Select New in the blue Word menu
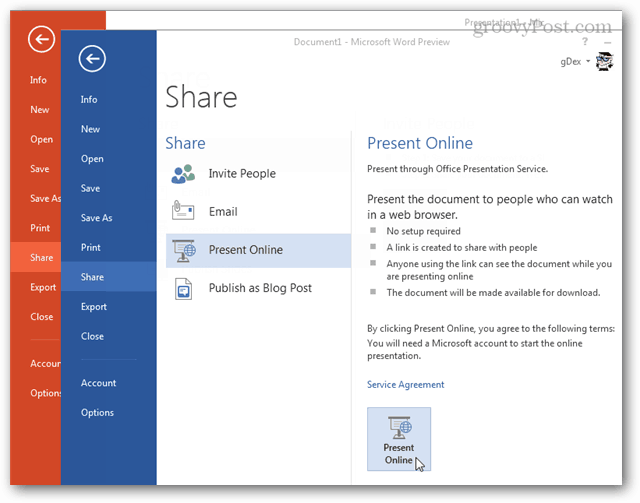 (x=90, y=129)
